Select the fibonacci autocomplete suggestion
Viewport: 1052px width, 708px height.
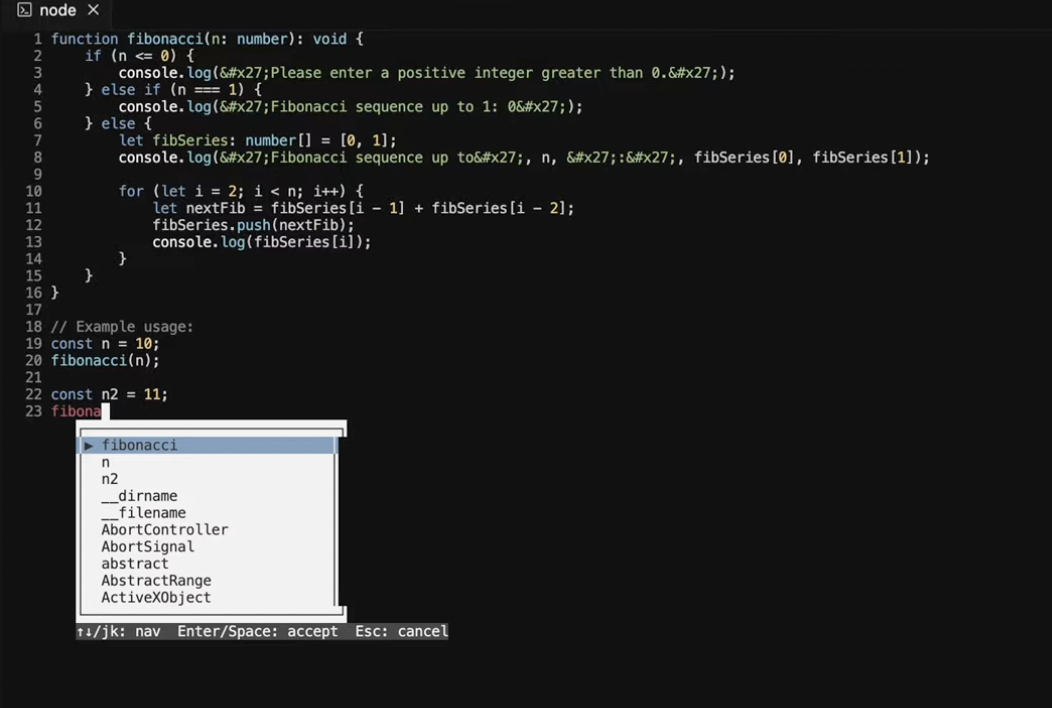(x=140, y=446)
